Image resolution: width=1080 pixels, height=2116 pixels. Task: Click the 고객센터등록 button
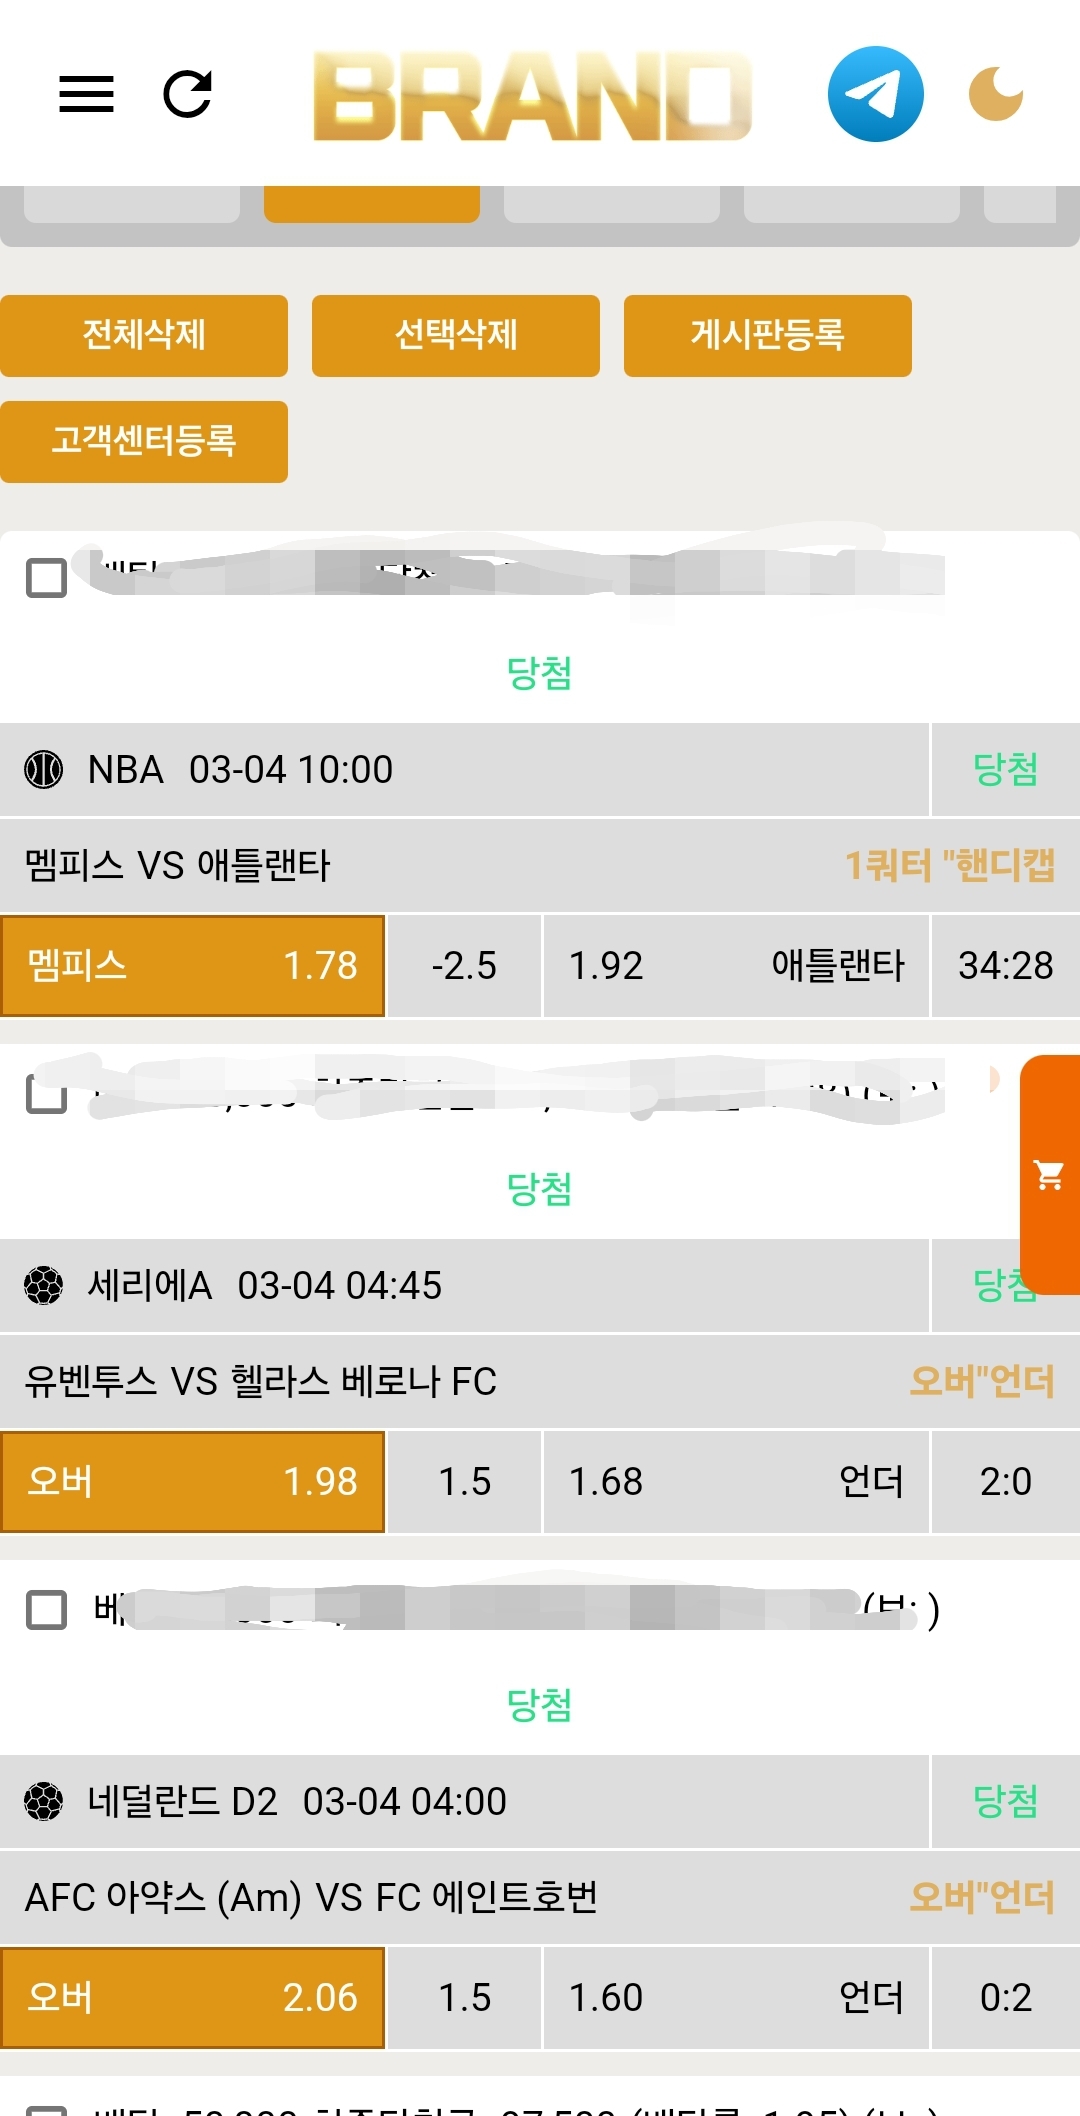pos(144,441)
